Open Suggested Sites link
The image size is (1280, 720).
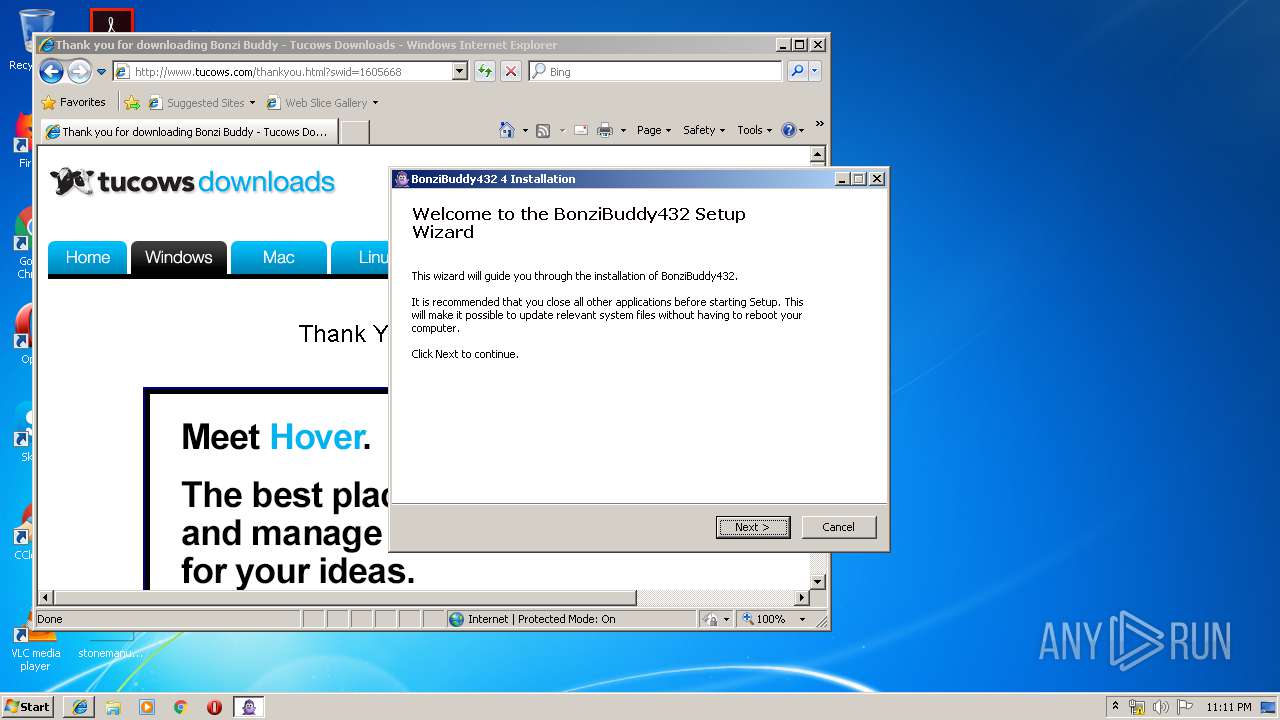coord(196,102)
